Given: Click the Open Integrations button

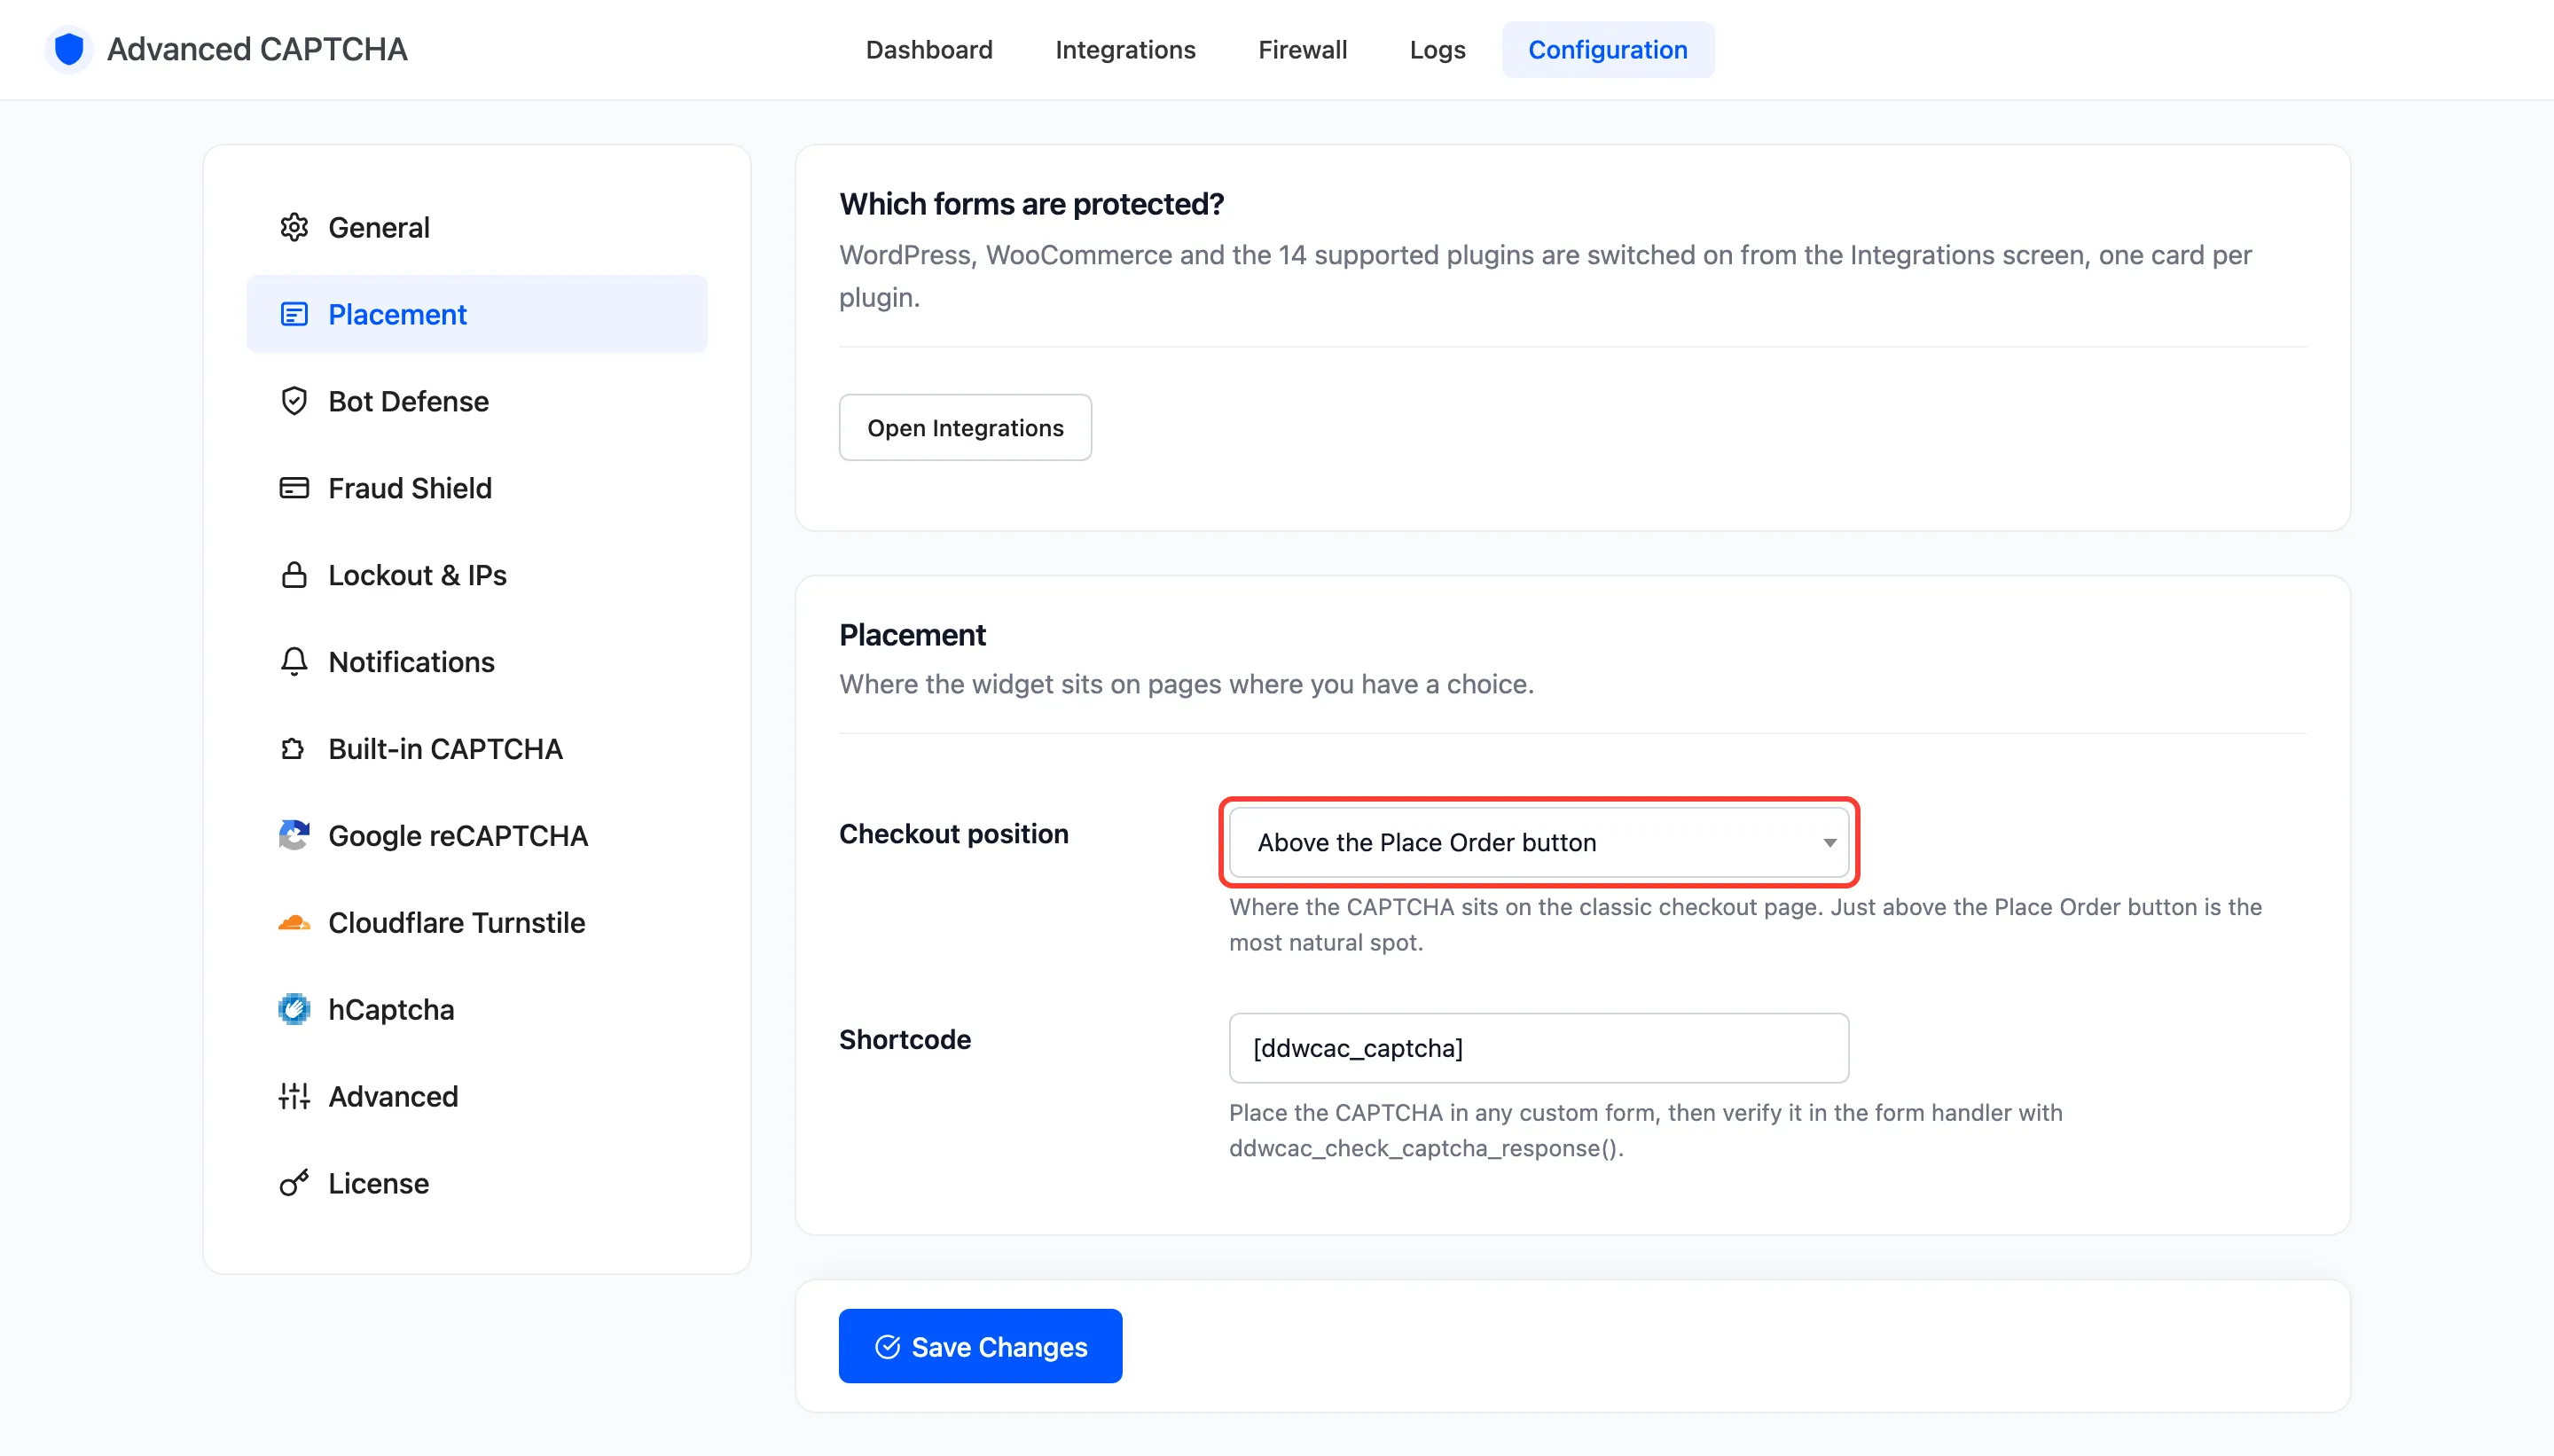Looking at the screenshot, I should point(965,428).
